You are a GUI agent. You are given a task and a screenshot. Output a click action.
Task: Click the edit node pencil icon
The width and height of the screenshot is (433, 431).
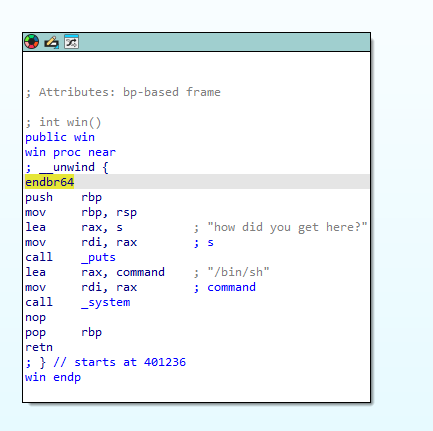click(52, 42)
